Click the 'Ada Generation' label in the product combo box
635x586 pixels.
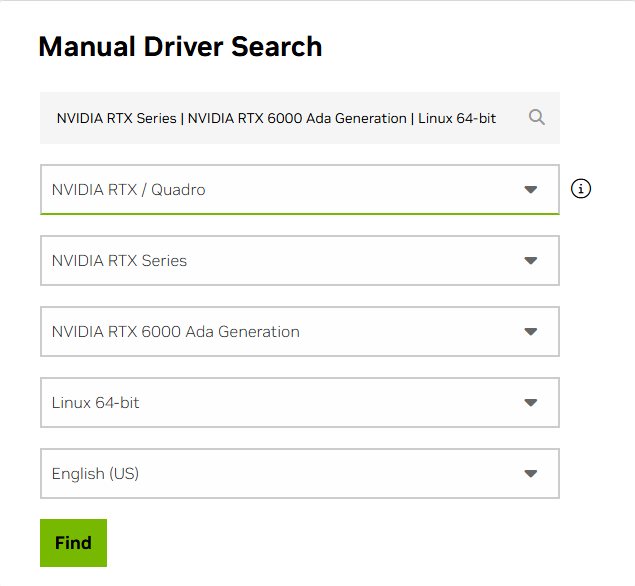tap(243, 332)
